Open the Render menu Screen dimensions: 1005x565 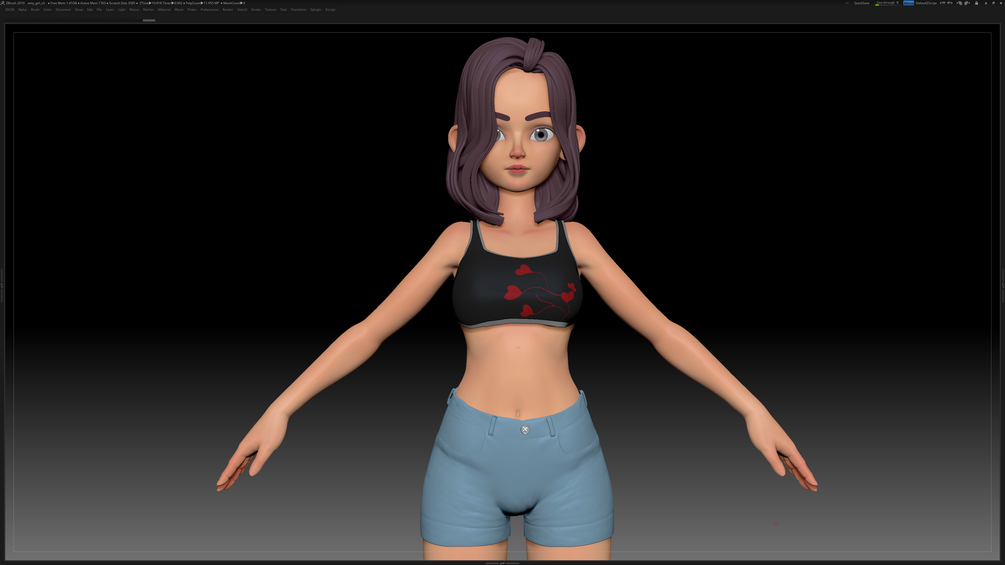[x=228, y=10]
